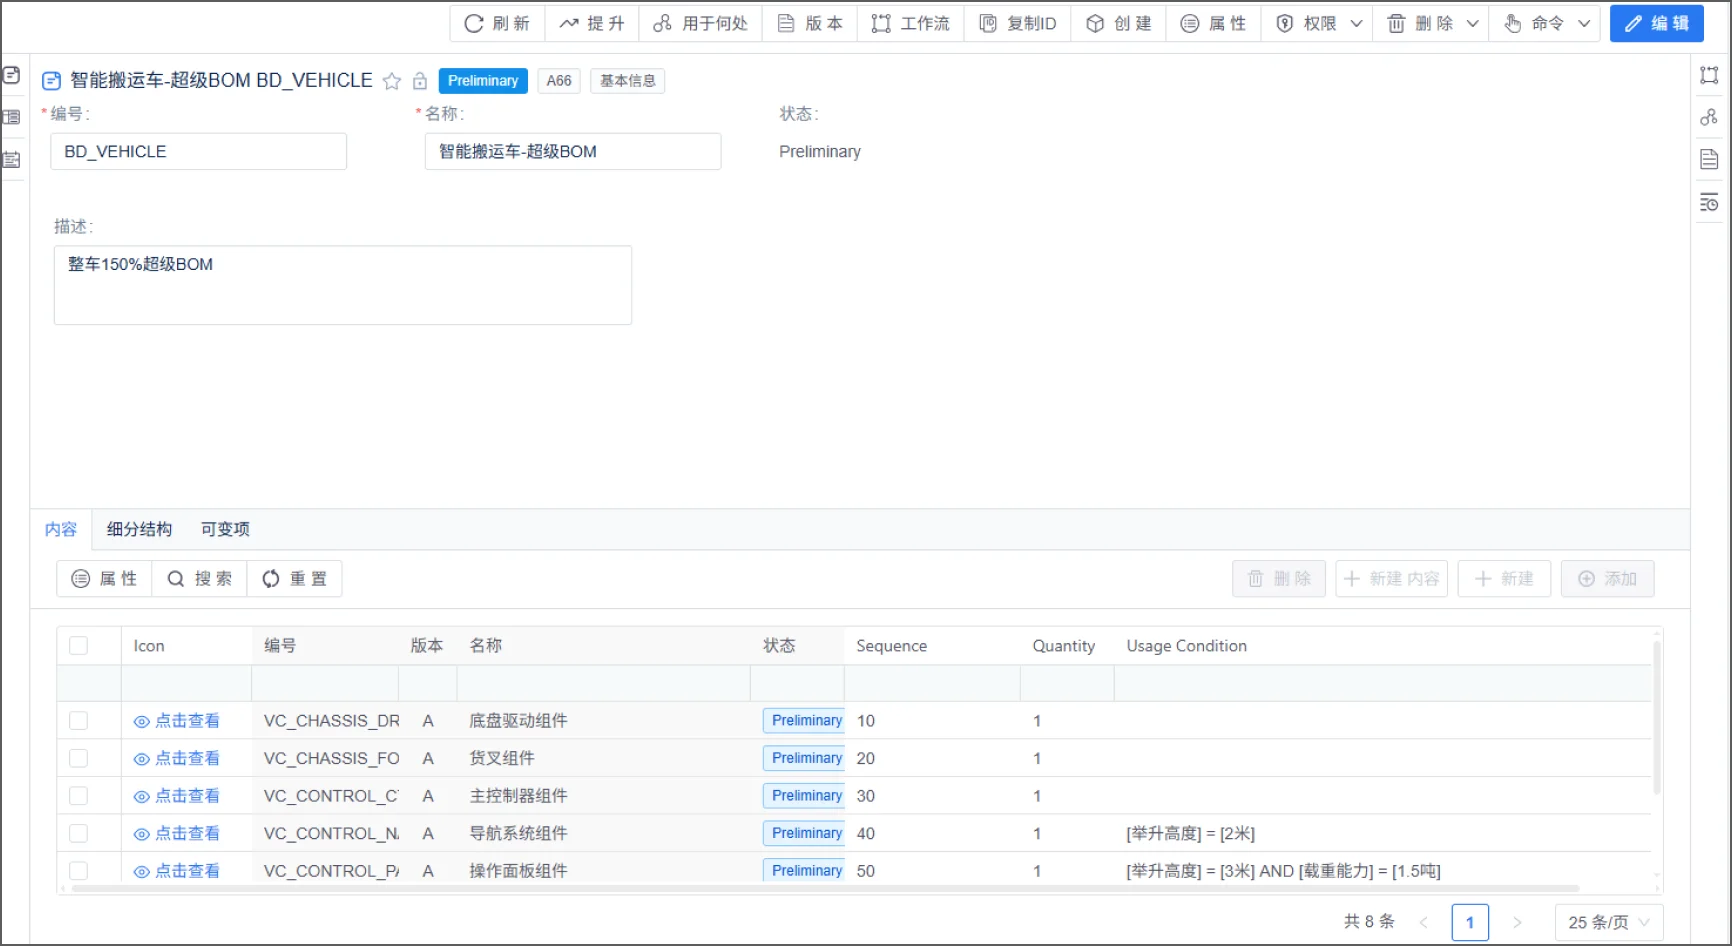Click the 搜索 search button
This screenshot has width=1732, height=946.
[199, 579]
